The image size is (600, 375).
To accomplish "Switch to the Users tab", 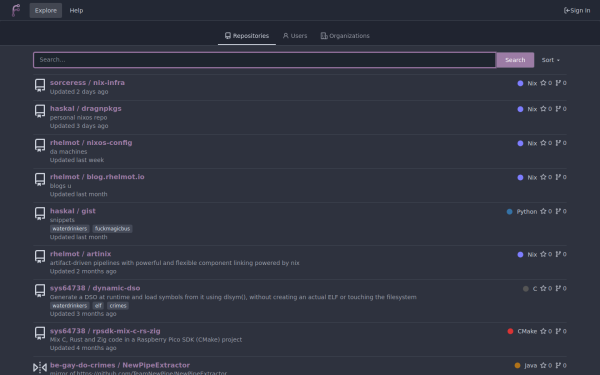I will (x=295, y=36).
